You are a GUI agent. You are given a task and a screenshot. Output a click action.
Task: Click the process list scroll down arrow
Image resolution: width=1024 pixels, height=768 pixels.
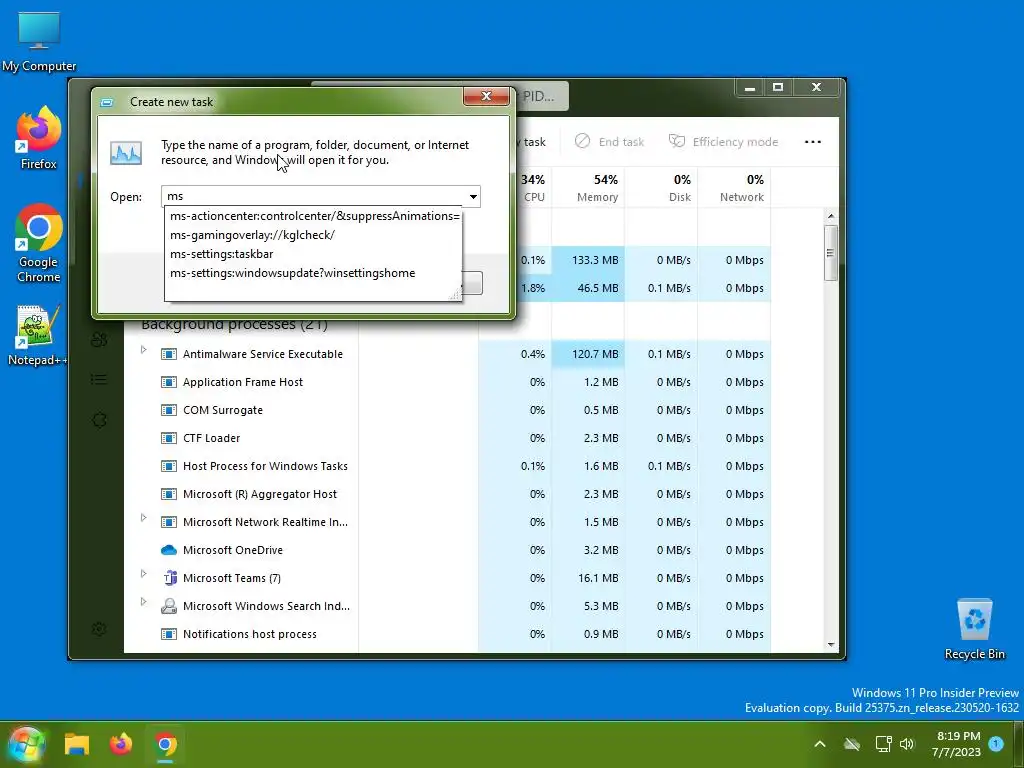click(831, 645)
